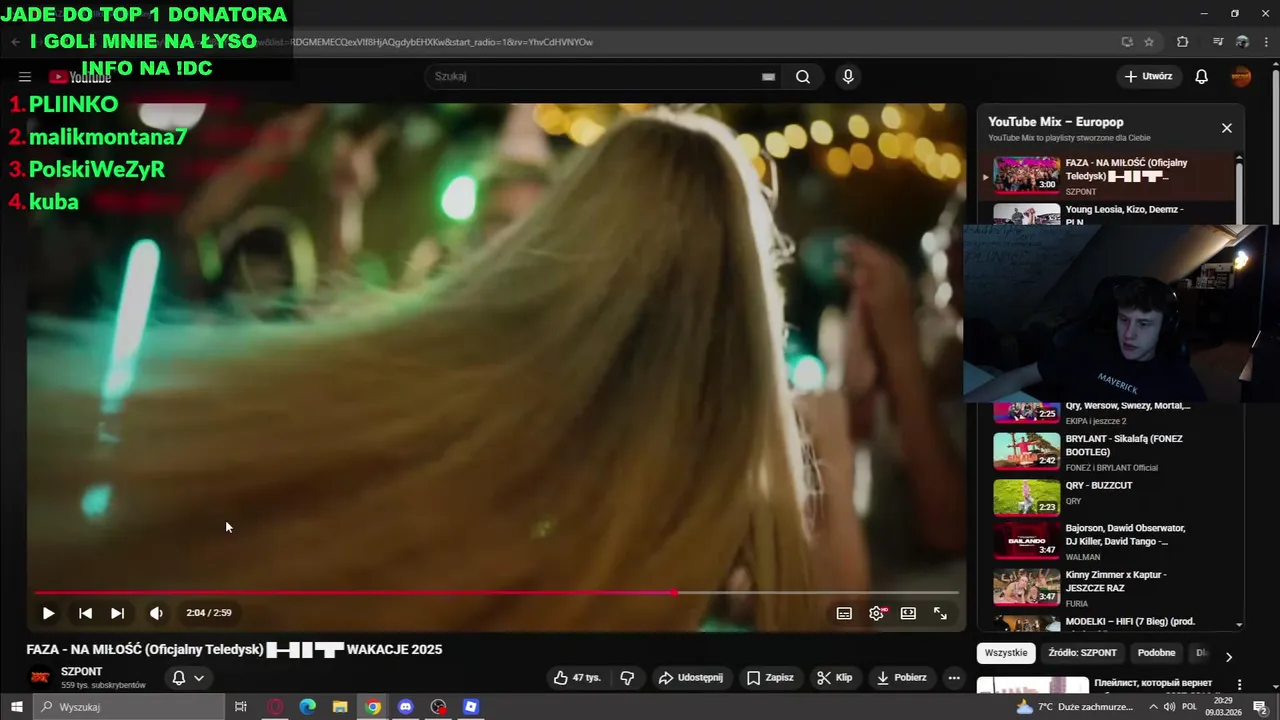
Task: Open the on-screen keyboard icon in search box
Action: click(x=768, y=77)
